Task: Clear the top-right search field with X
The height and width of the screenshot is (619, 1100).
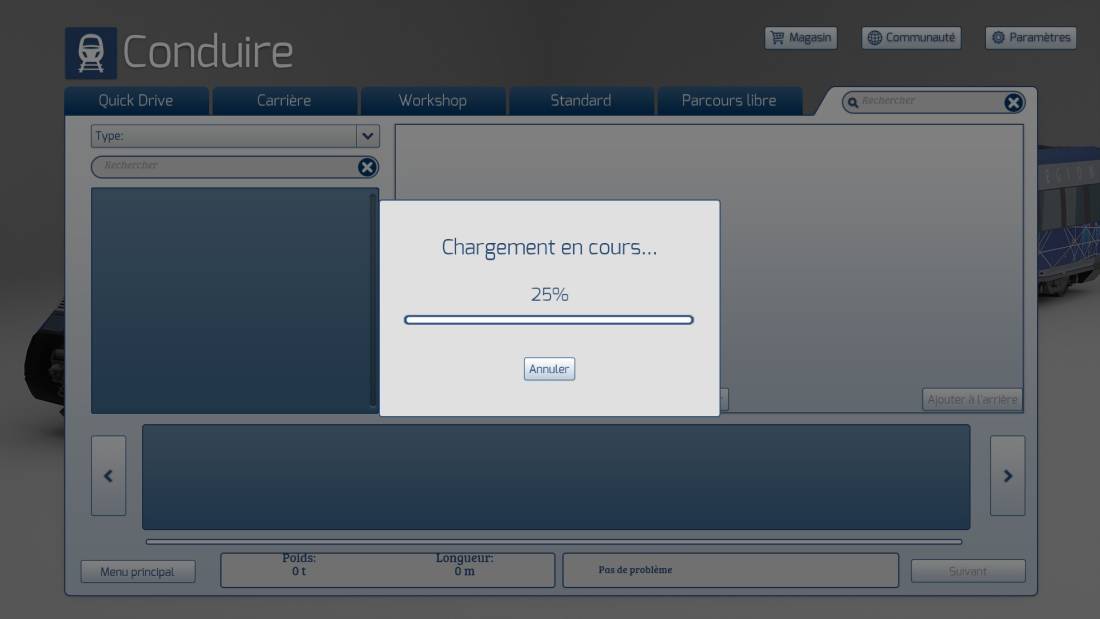Action: [1012, 102]
